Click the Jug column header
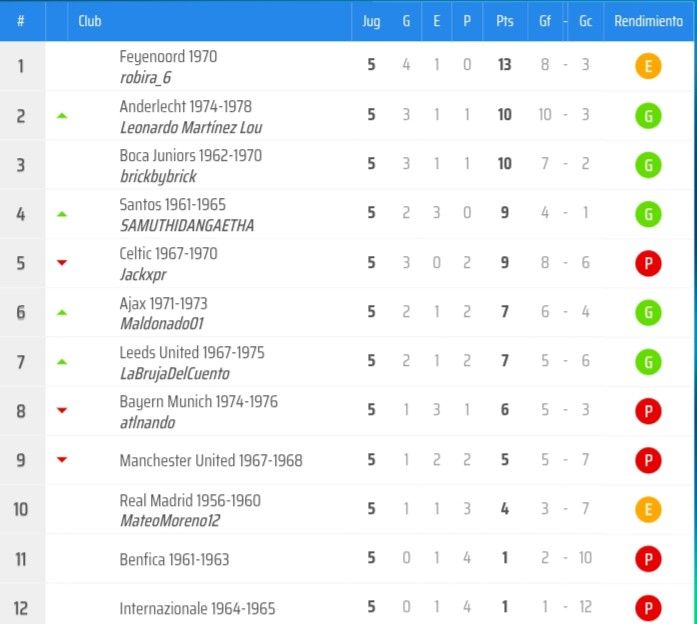Image resolution: width=697 pixels, height=624 pixels. (x=371, y=21)
